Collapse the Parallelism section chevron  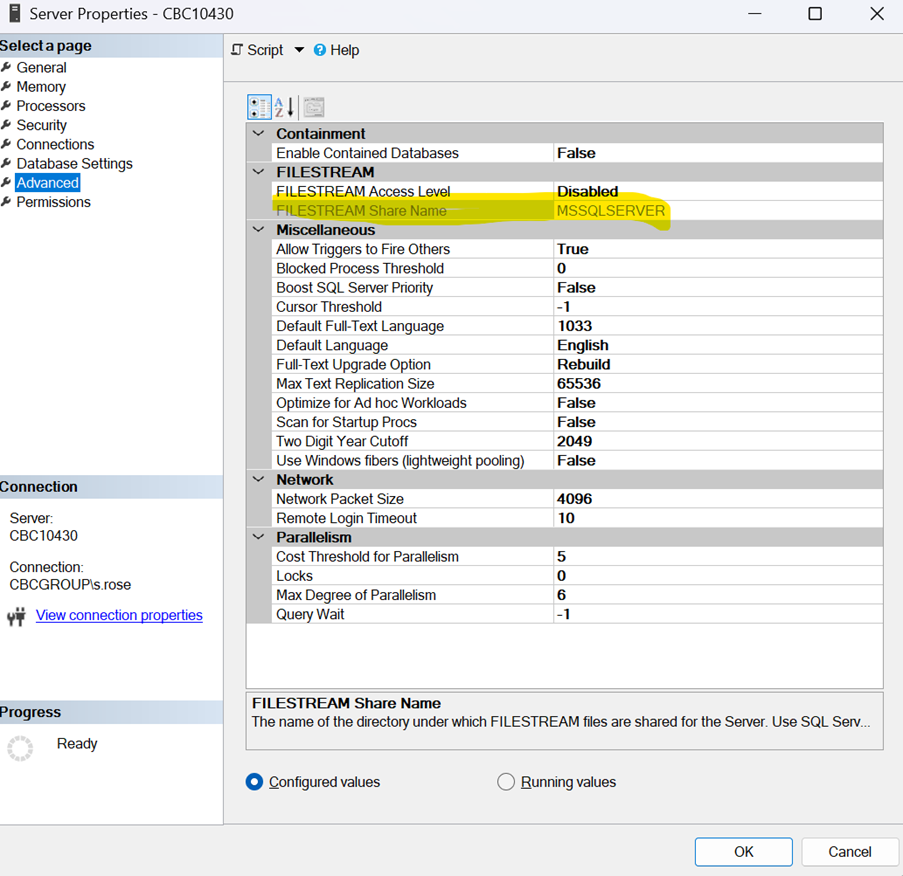tap(259, 537)
